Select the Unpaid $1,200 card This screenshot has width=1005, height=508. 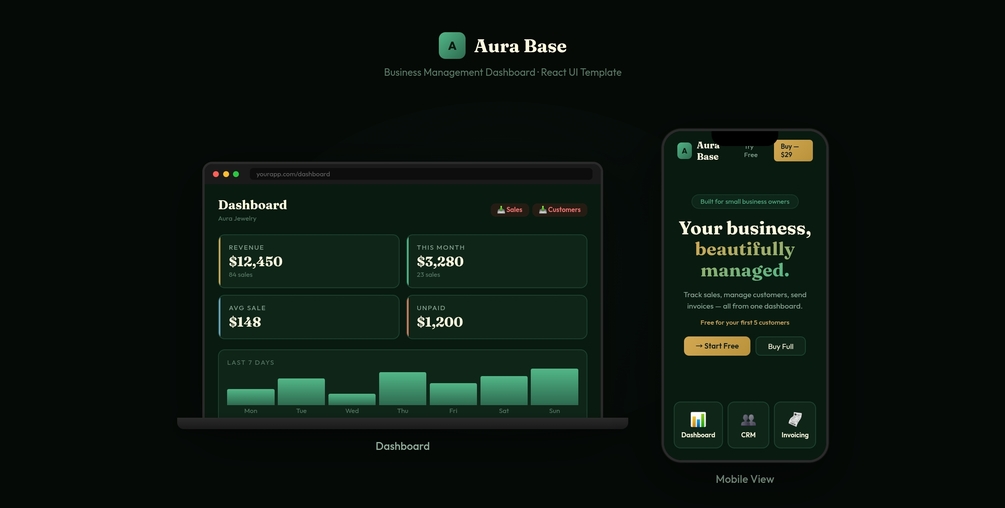click(x=497, y=316)
